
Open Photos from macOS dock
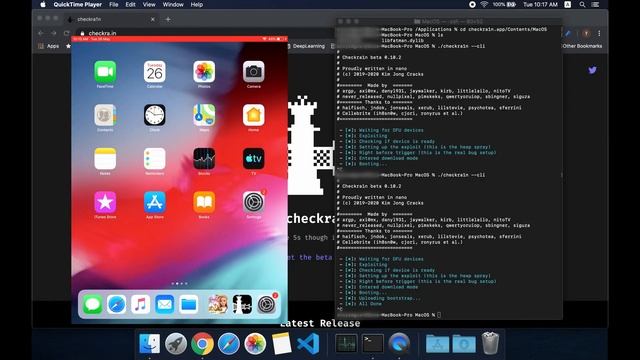tap(255, 344)
